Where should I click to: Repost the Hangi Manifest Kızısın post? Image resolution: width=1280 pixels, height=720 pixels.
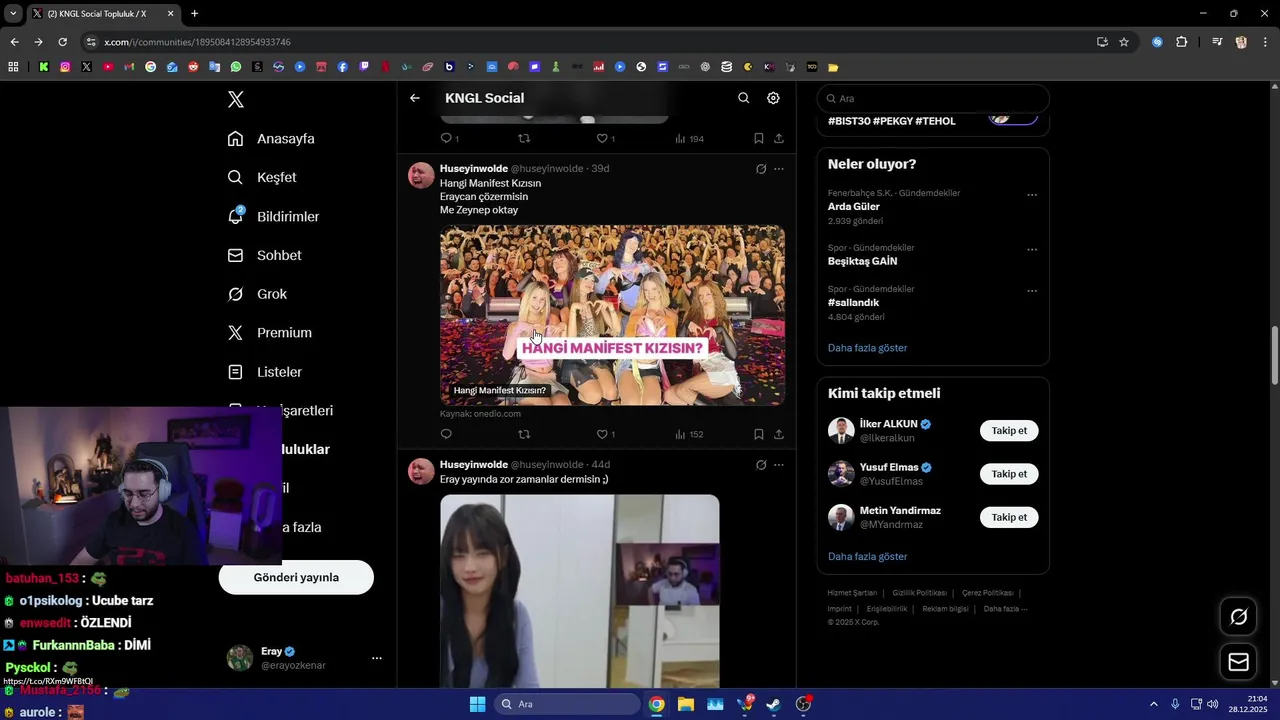[x=524, y=434]
